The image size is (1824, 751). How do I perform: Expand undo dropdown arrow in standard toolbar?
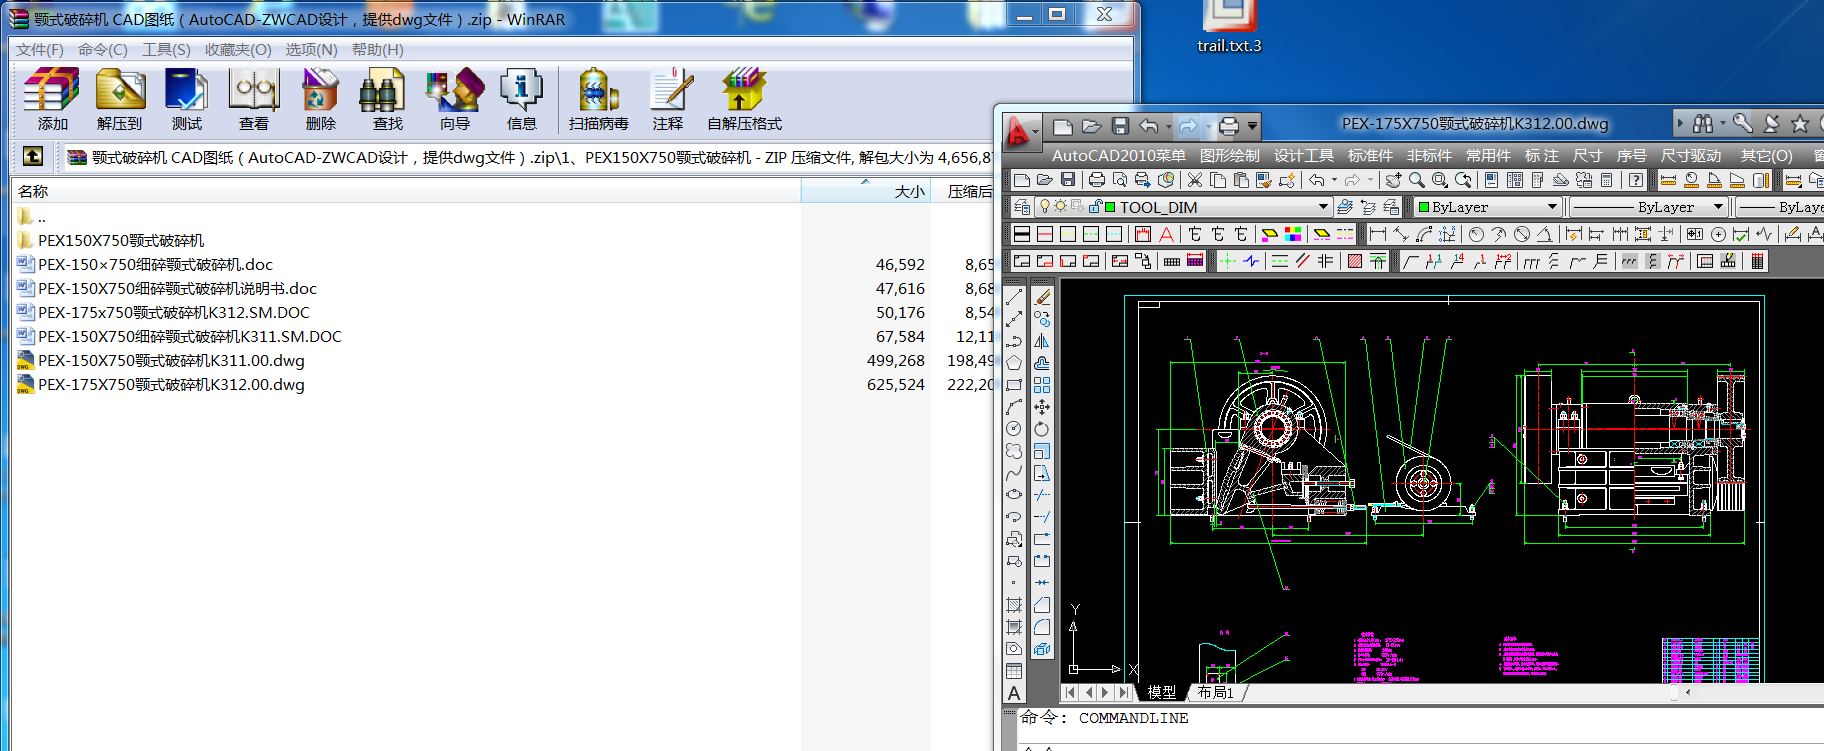pos(1334,180)
